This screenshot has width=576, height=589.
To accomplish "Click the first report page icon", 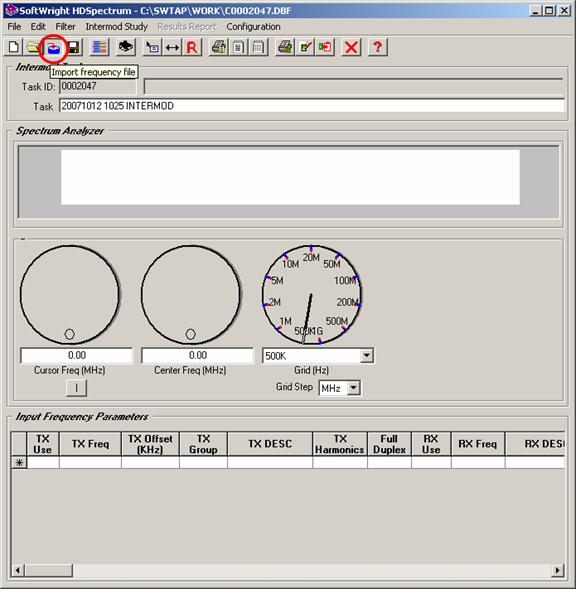I will tap(238, 47).
